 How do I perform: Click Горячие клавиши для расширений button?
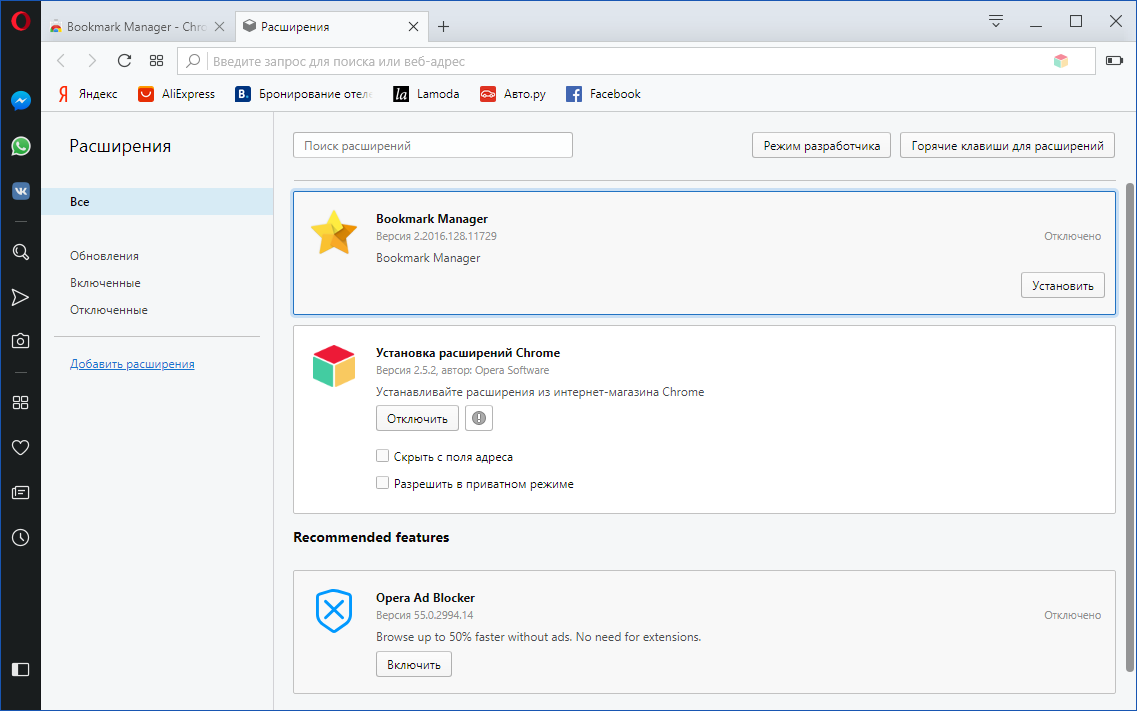coord(1007,146)
